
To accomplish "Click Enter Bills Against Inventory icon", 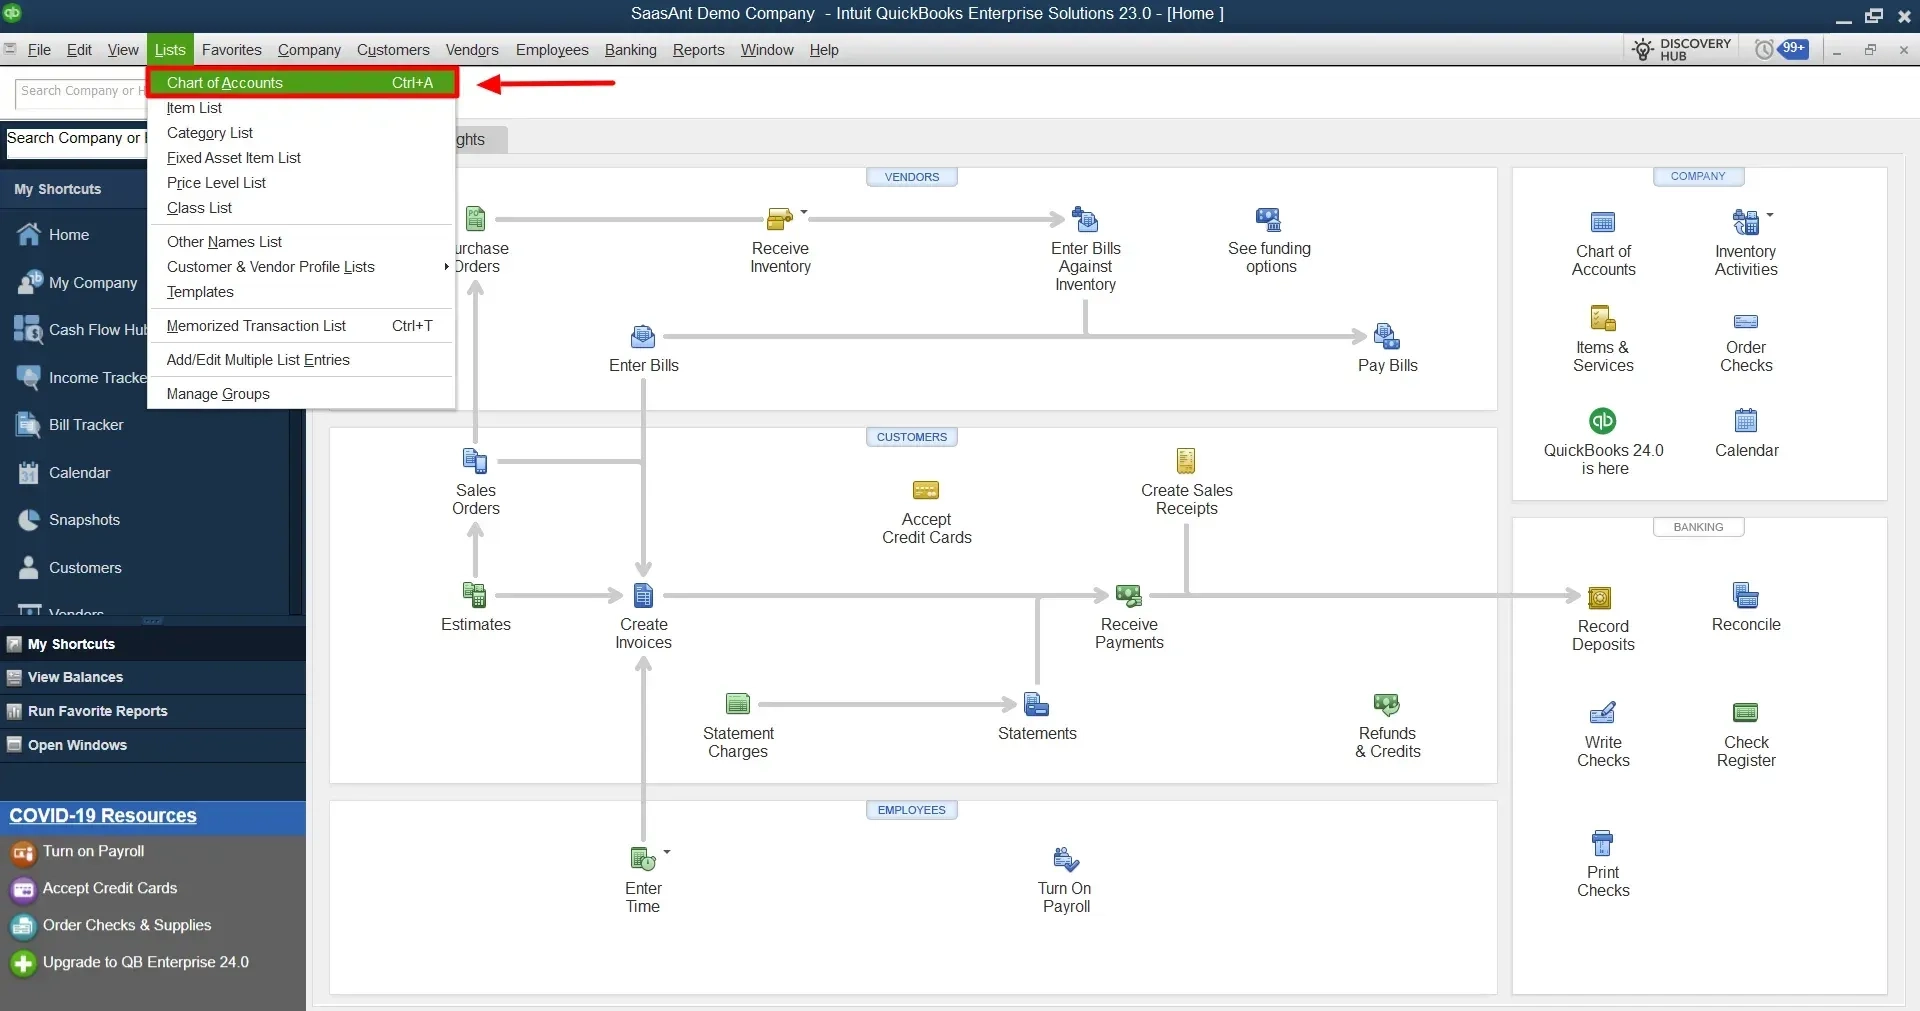I will coord(1085,219).
